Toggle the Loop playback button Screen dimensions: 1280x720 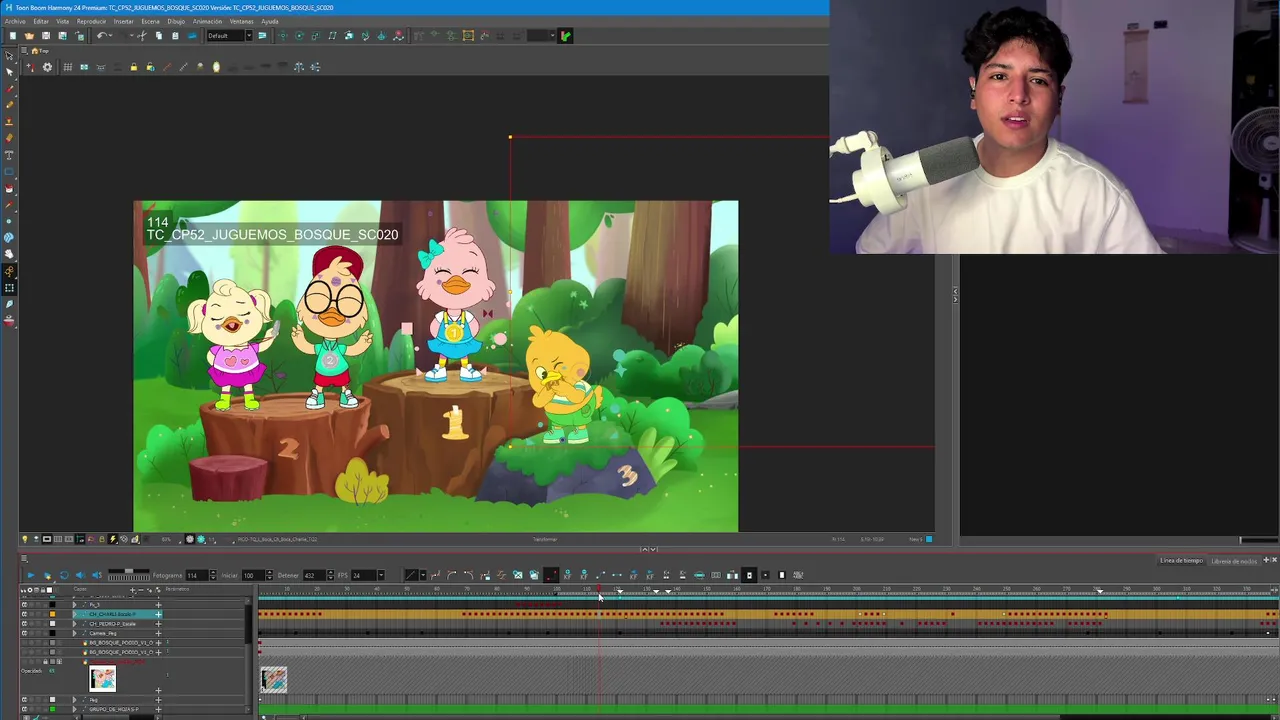coord(64,575)
